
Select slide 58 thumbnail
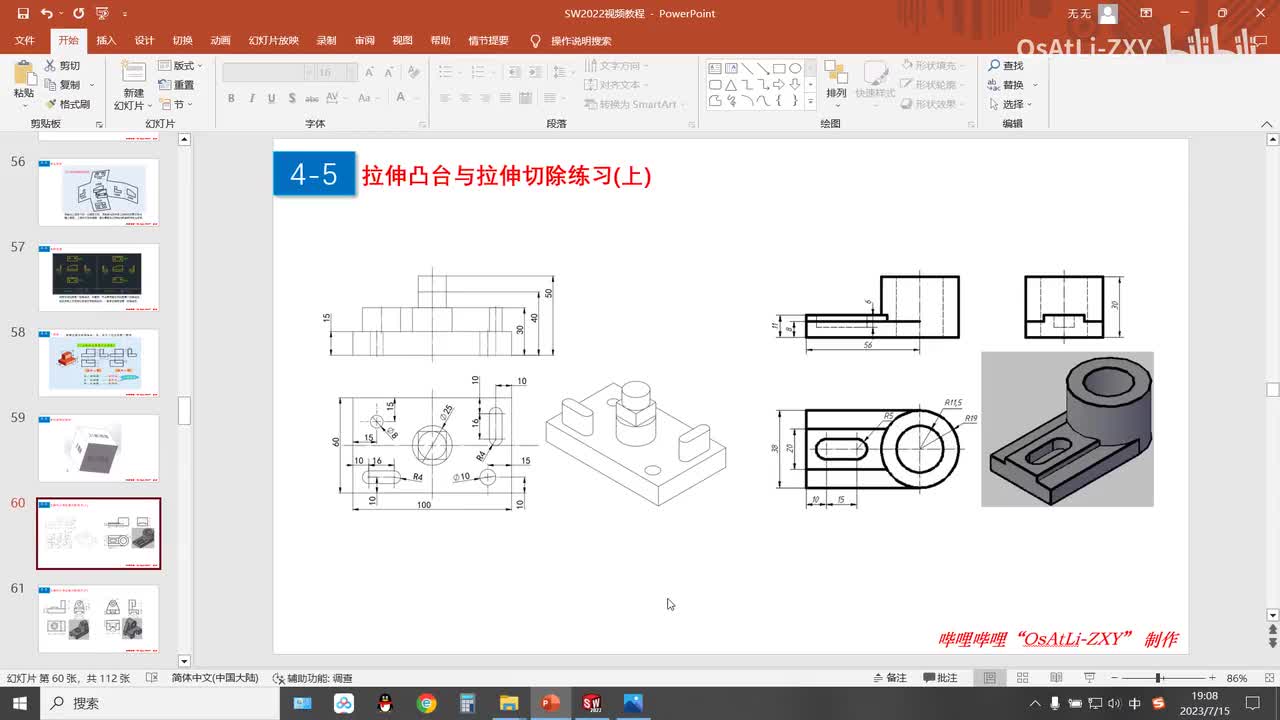98,363
